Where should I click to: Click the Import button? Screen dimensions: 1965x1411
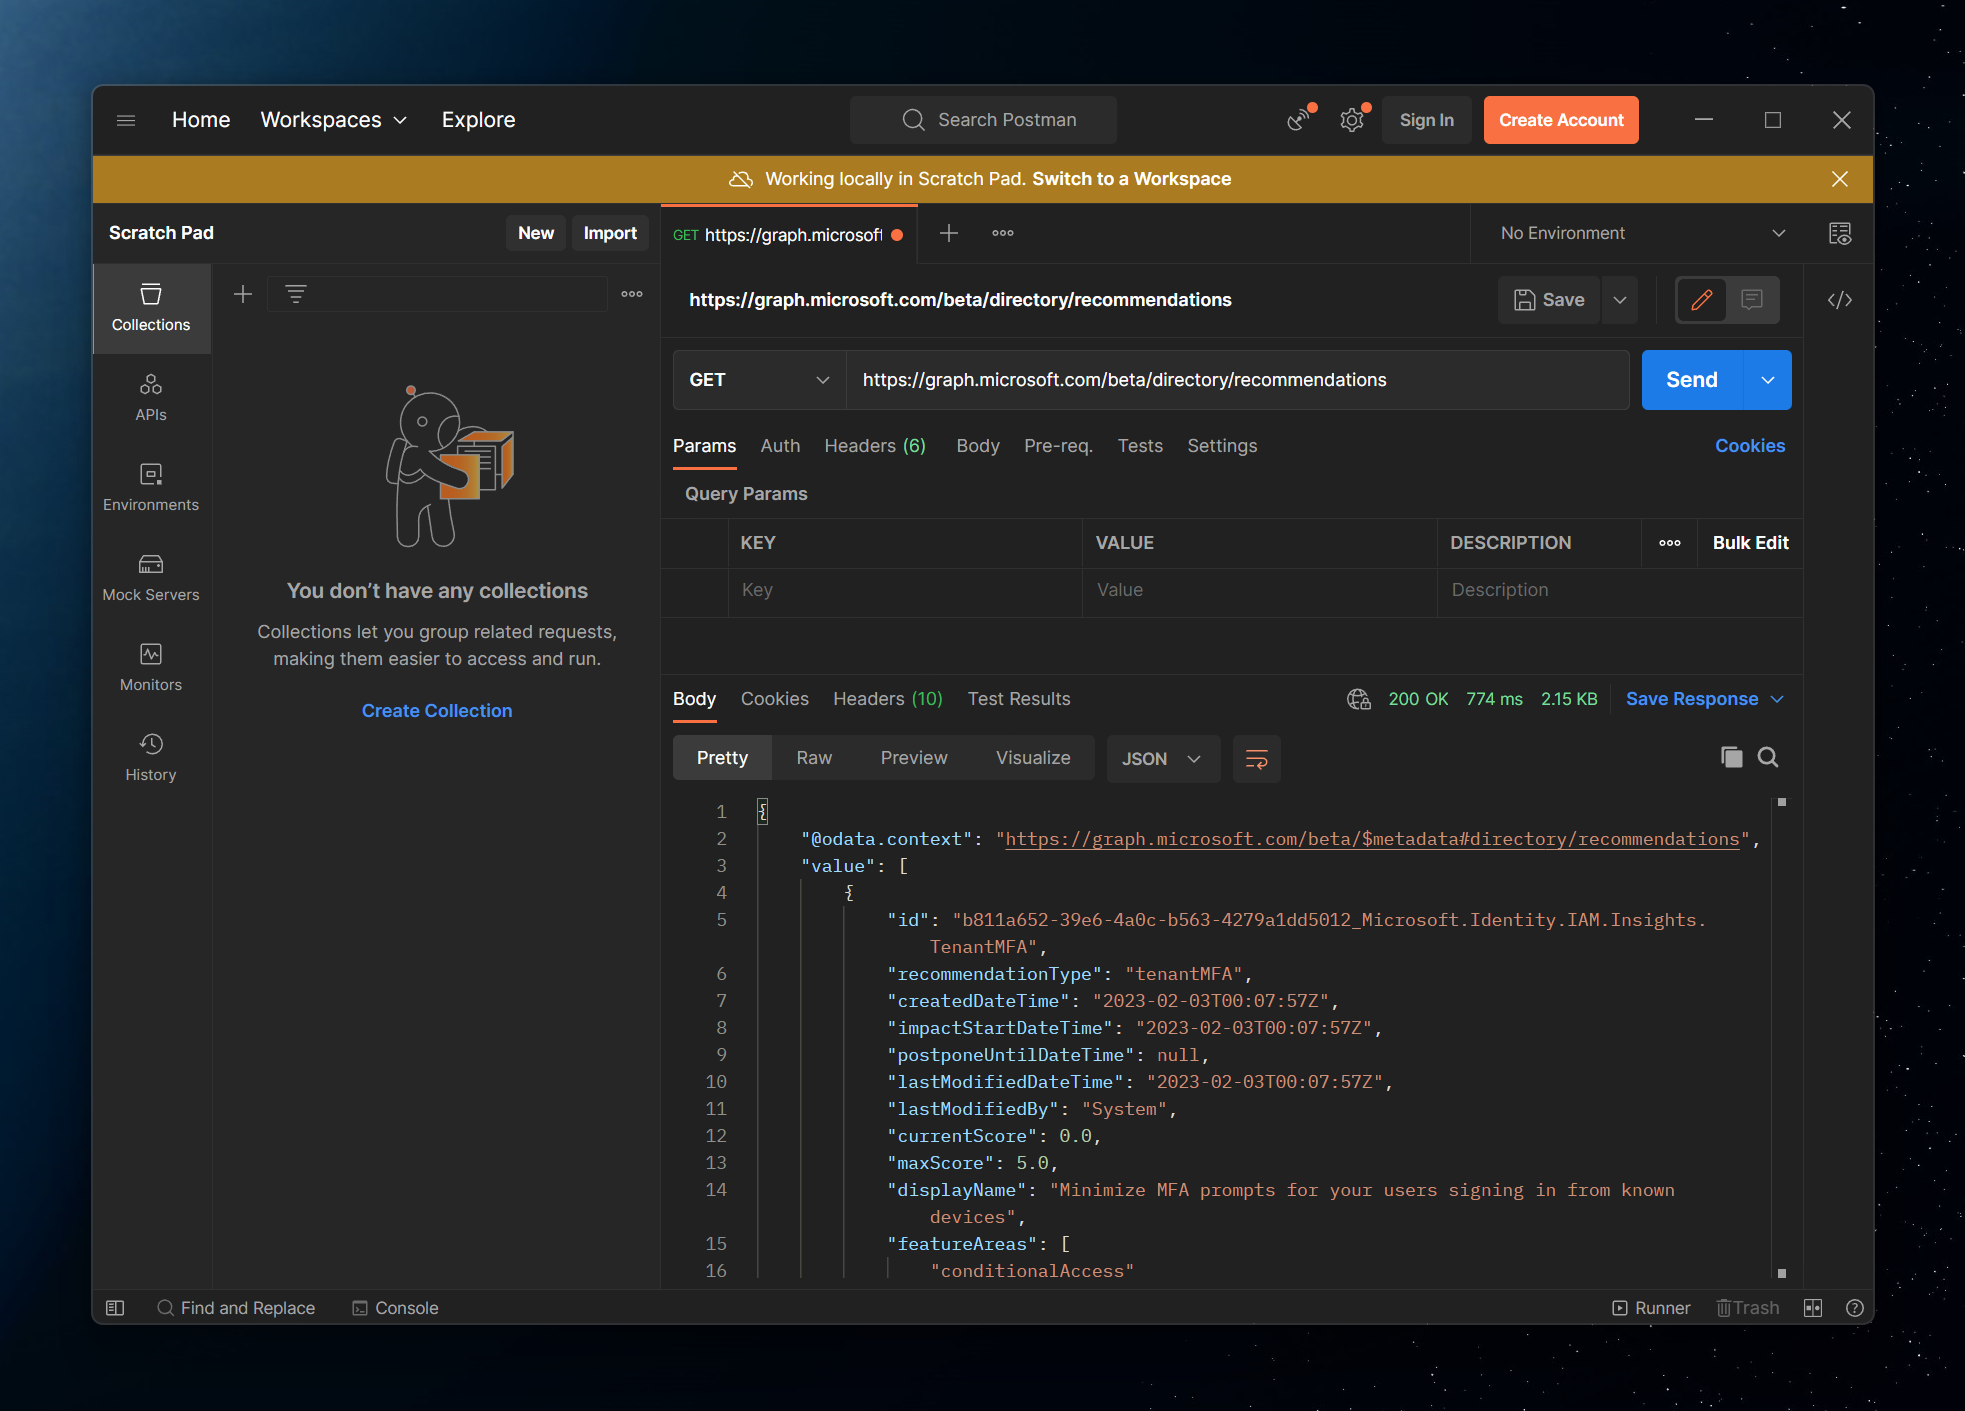610,233
